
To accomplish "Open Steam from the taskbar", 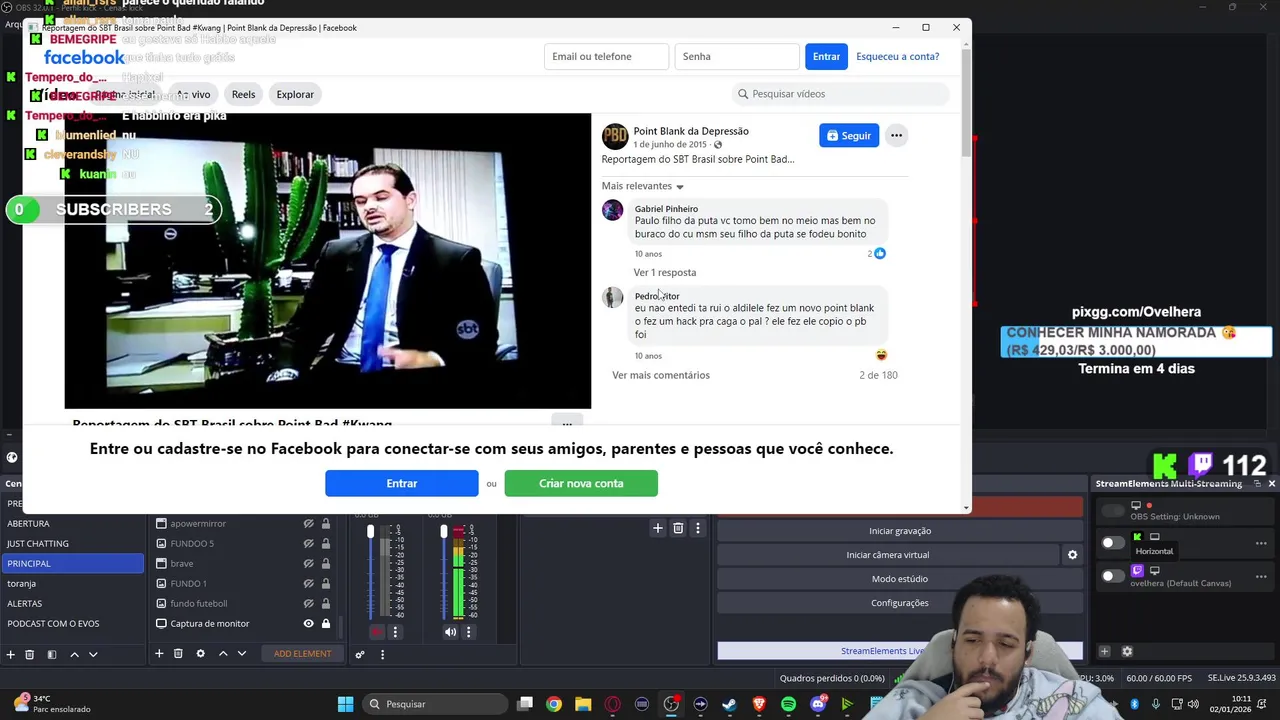I will click(x=729, y=704).
